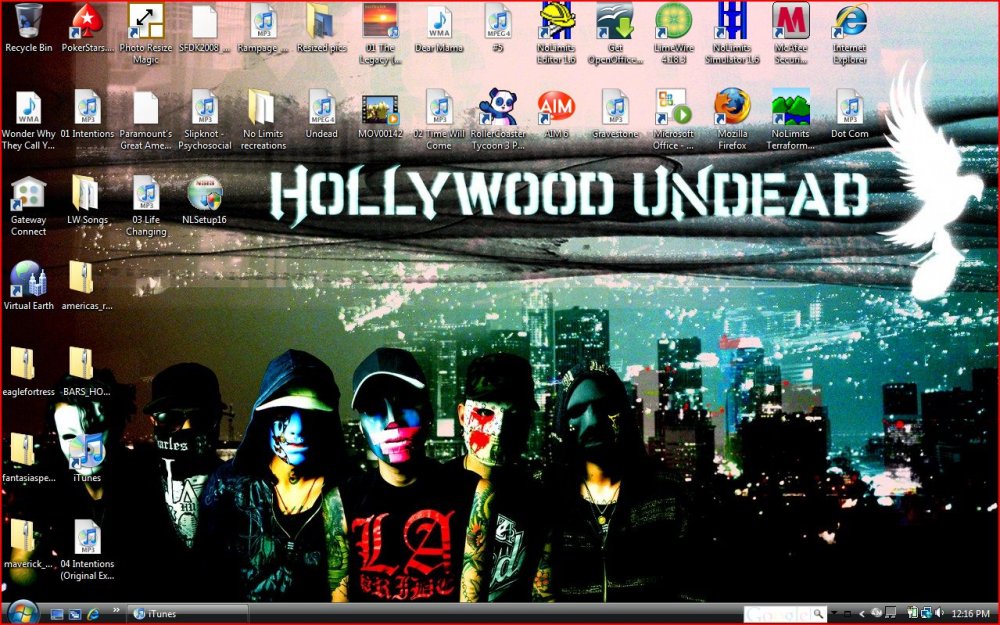The width and height of the screenshot is (1000, 625).
Task: Select the Virtual Earth desktop icon
Action: tap(28, 280)
